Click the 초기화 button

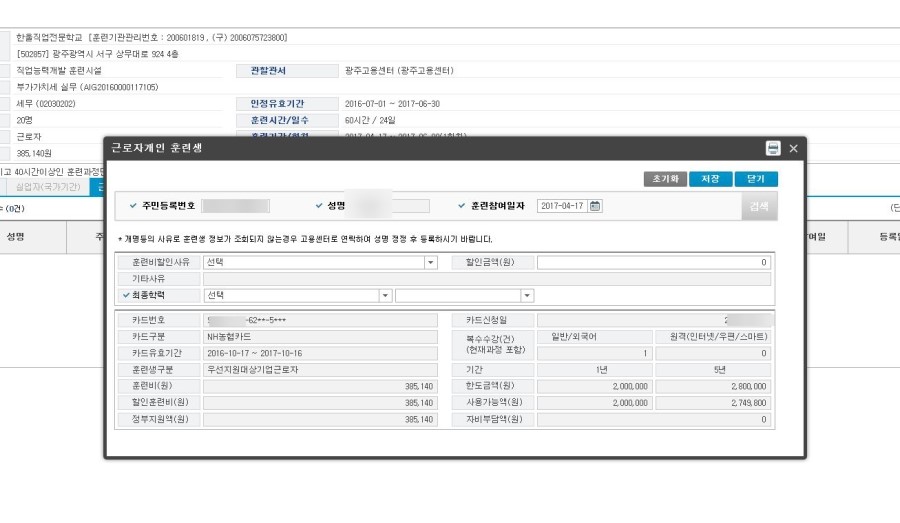coord(665,179)
